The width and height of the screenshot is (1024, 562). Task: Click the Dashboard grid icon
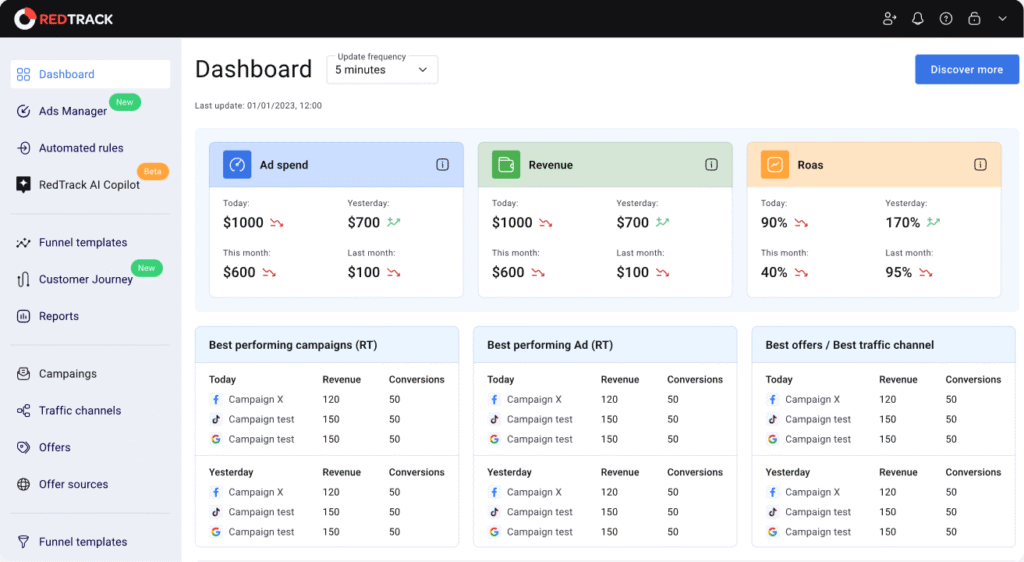click(24, 74)
